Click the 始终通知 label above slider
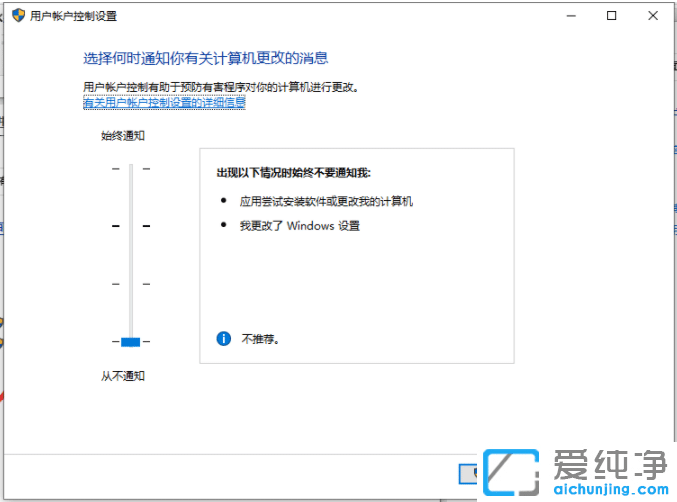 pyautogui.click(x=123, y=136)
